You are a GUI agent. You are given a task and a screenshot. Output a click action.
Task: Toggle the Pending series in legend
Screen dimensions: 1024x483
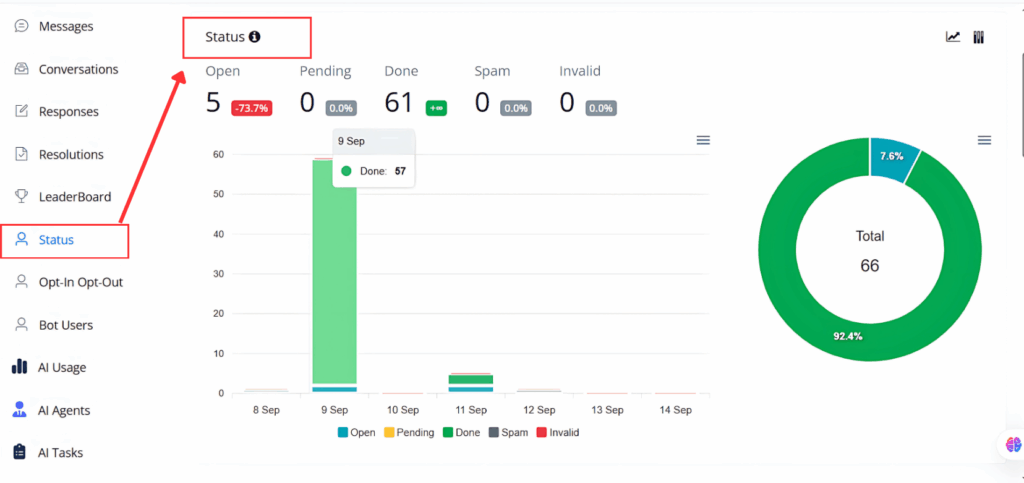pyautogui.click(x=408, y=433)
